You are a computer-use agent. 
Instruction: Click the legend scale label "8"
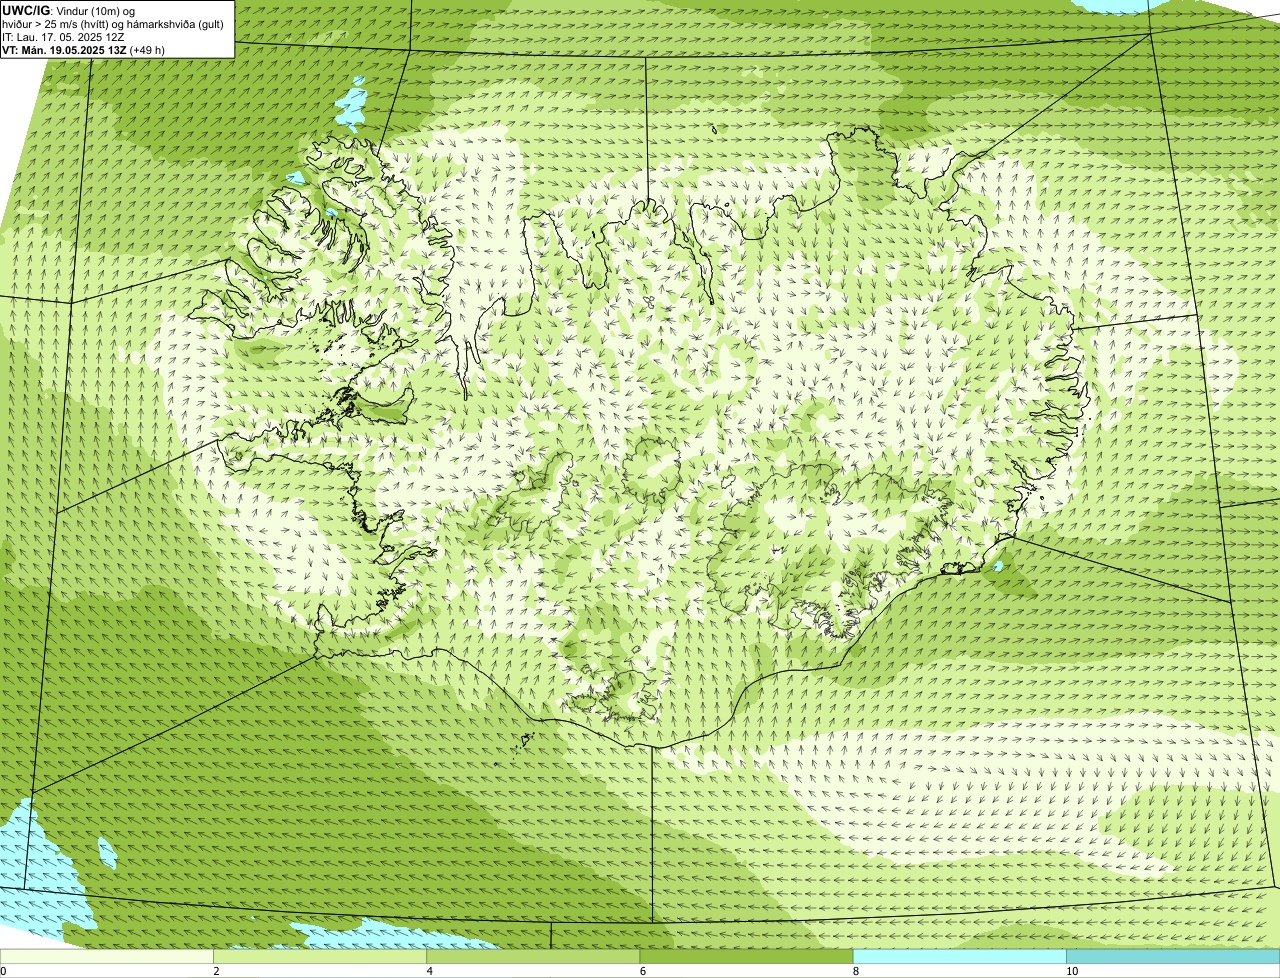click(x=856, y=971)
